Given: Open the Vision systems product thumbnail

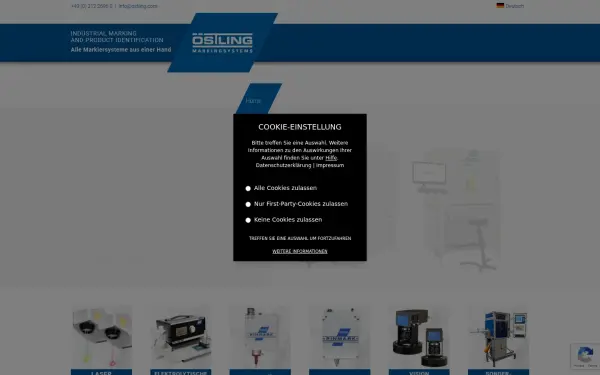Looking at the screenshot, I should [419, 337].
